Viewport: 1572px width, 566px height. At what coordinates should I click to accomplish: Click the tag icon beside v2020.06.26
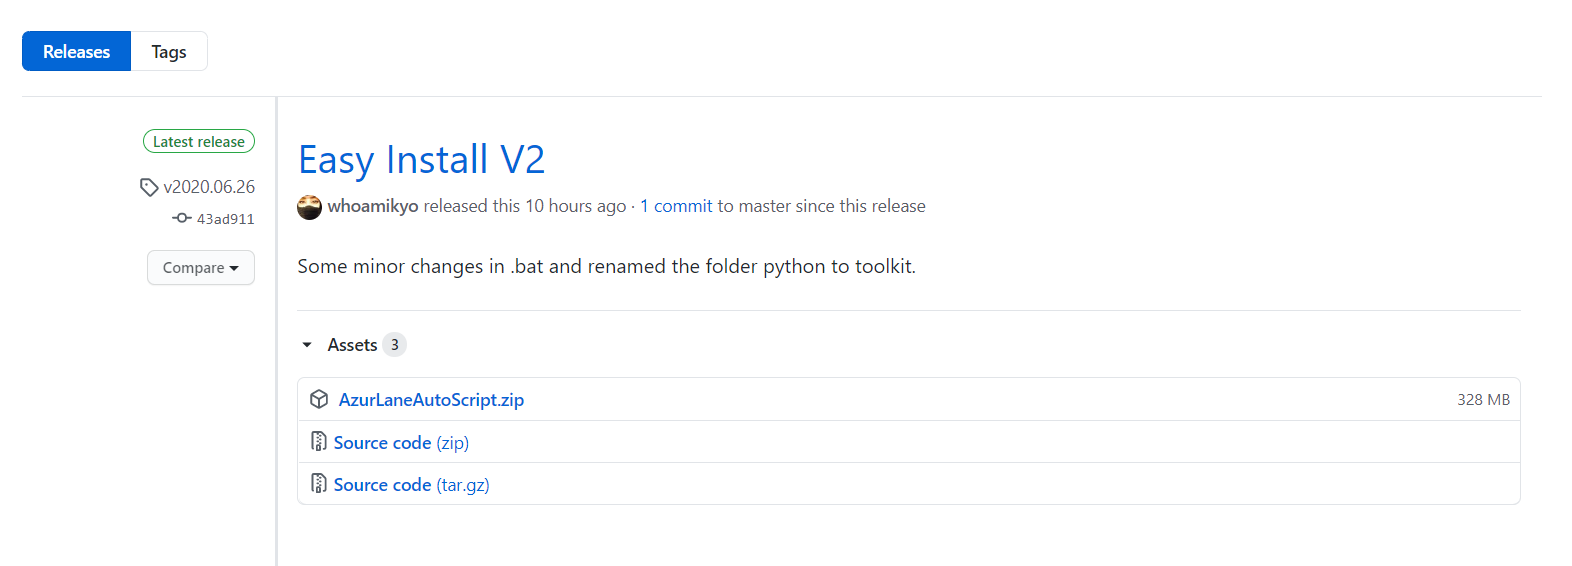tap(149, 187)
